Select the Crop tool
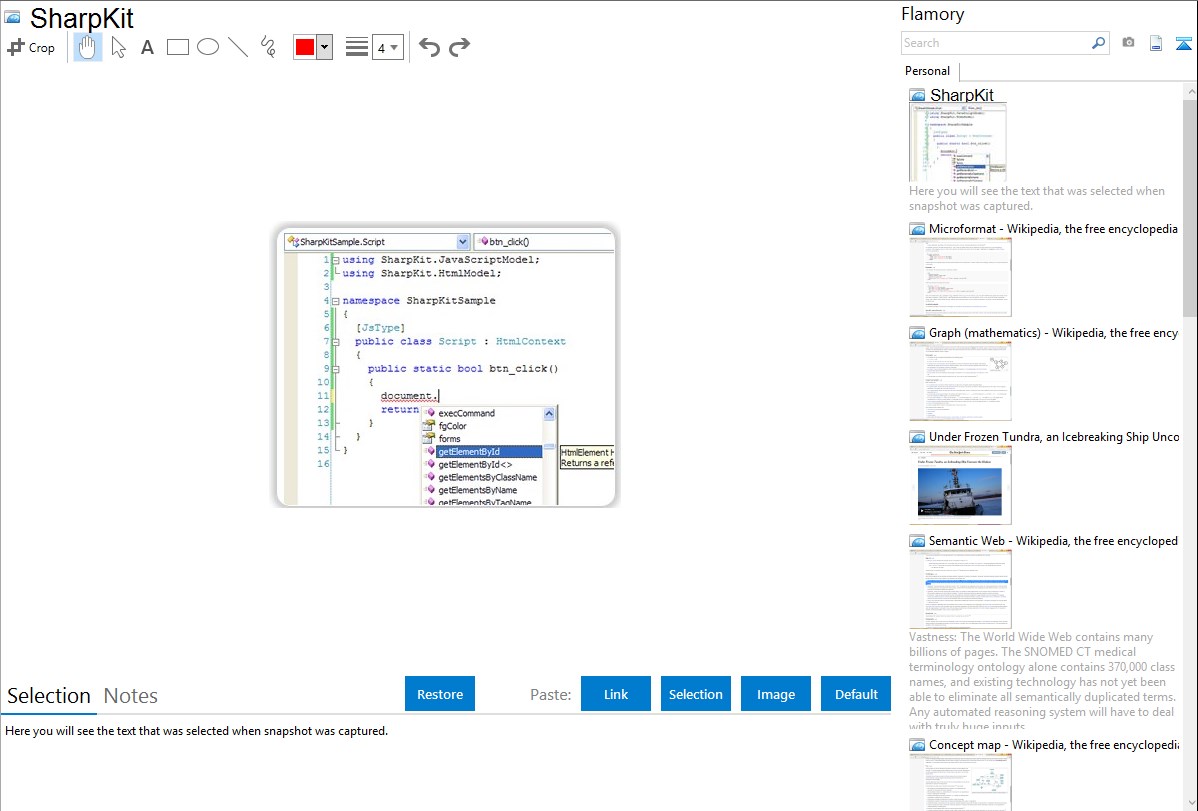 point(31,47)
